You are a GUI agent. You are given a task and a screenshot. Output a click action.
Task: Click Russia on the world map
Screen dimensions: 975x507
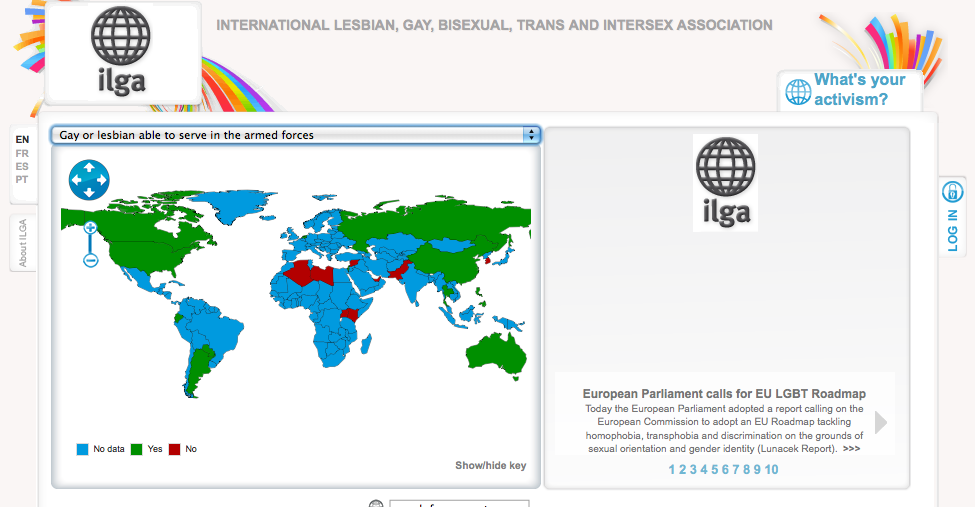pos(435,221)
